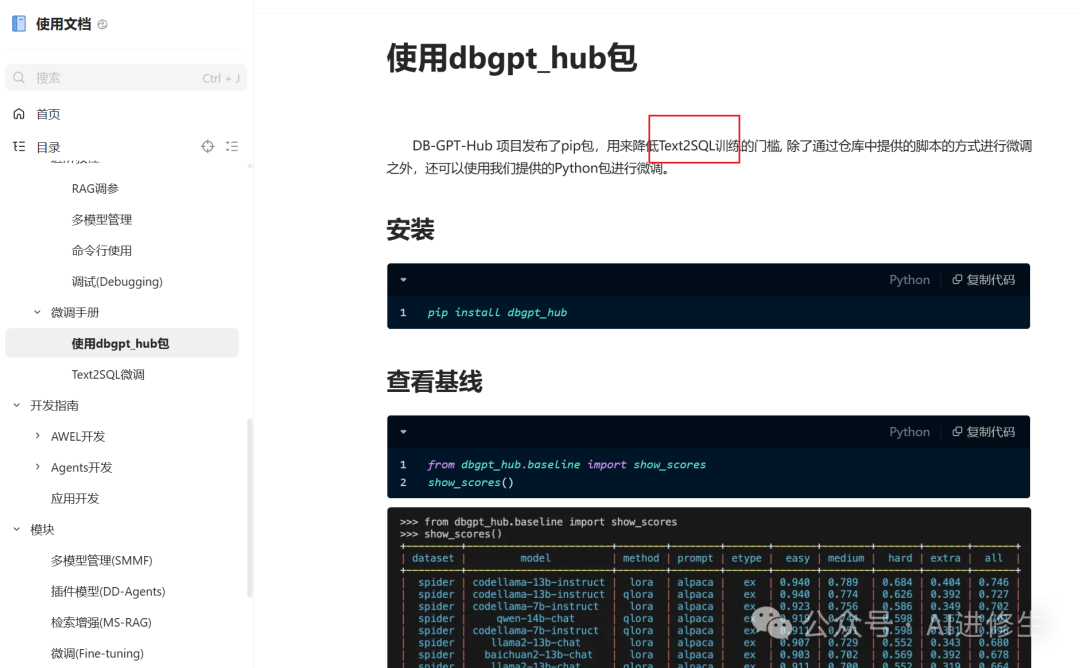
Task: Open the Agents开发 entry
Action: (x=81, y=468)
